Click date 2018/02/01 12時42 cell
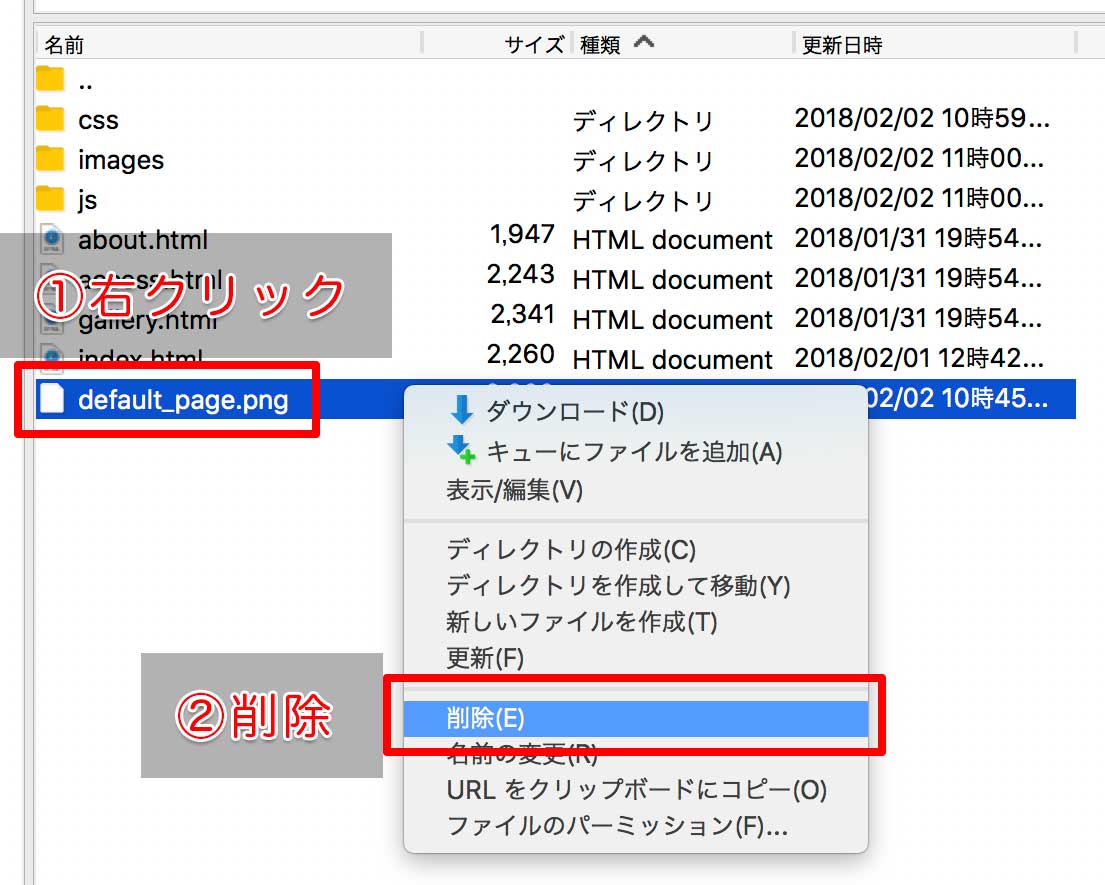 919,359
